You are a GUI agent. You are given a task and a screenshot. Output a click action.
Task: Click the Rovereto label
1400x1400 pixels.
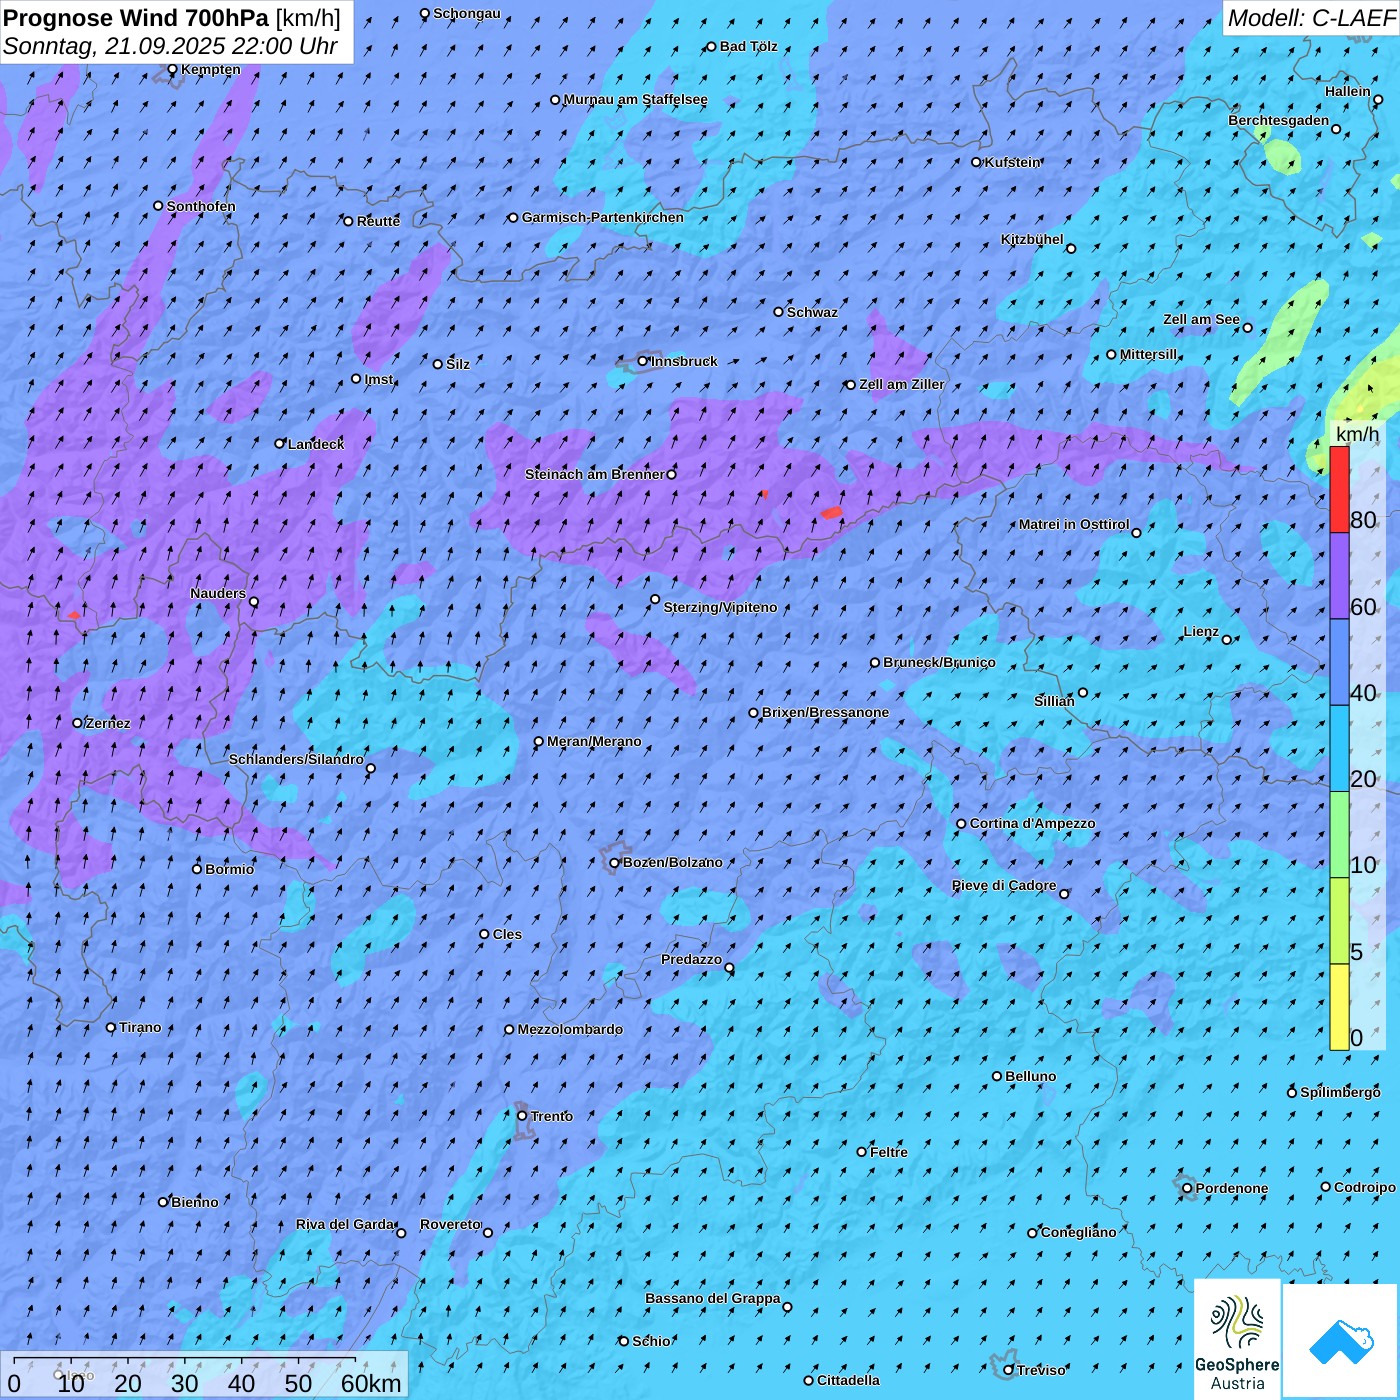click(450, 1224)
